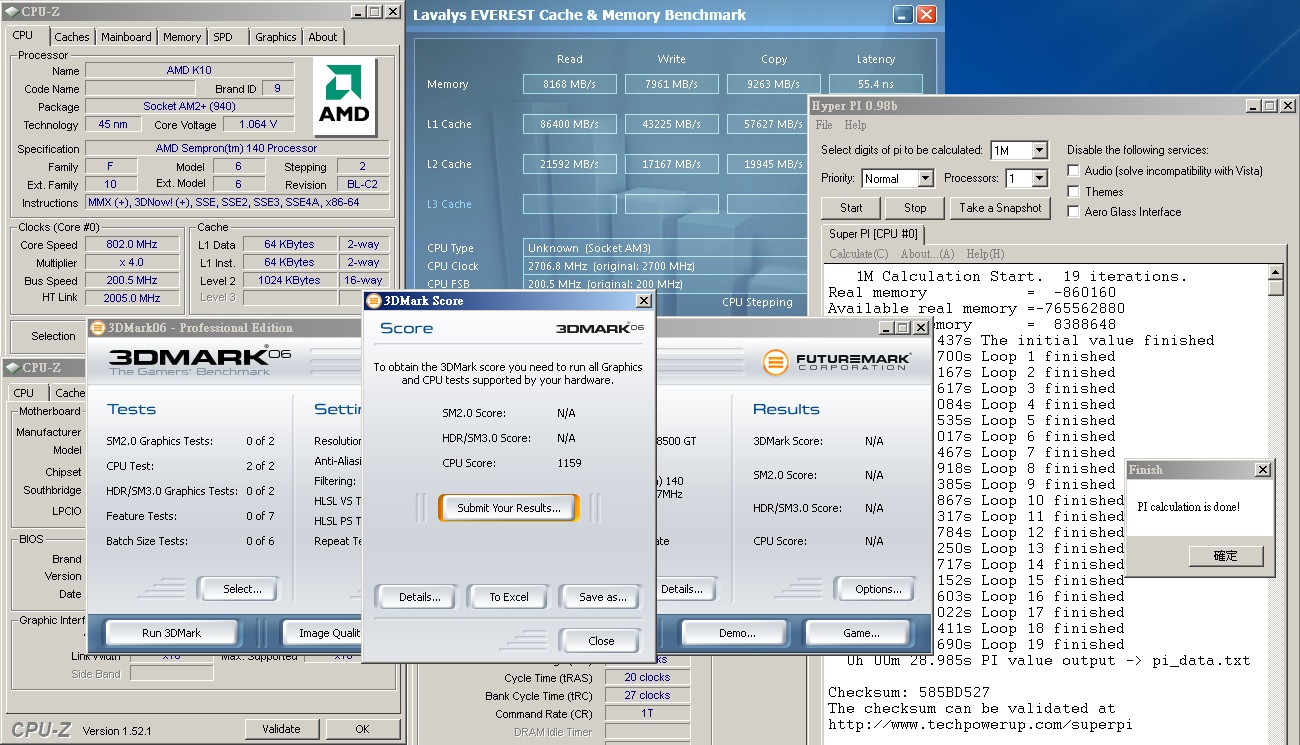Click the Memory Read value 8168 MB/s
This screenshot has width=1300, height=745.
point(569,85)
